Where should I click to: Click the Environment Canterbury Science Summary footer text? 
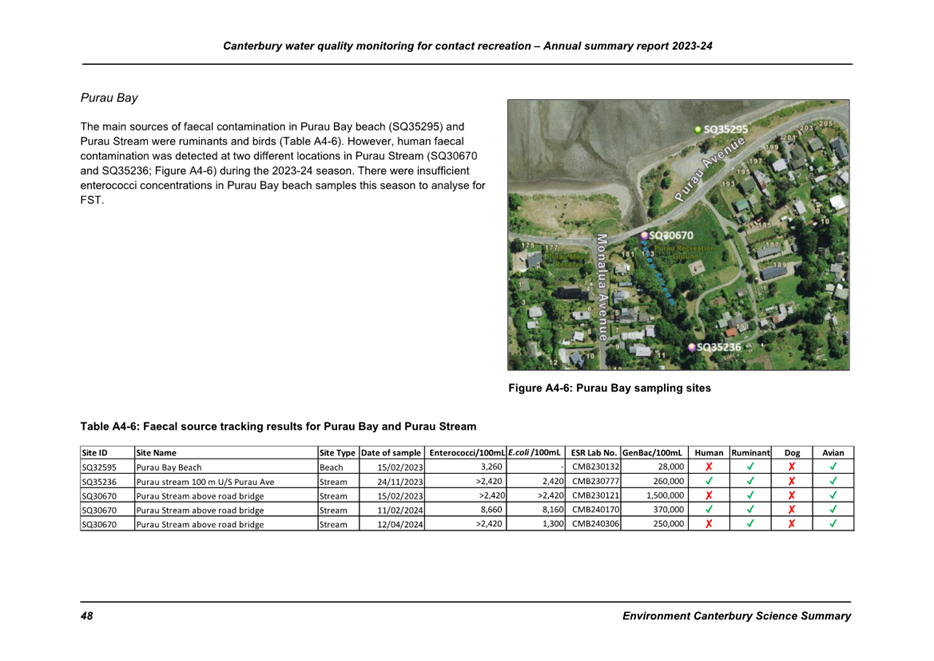(x=737, y=616)
